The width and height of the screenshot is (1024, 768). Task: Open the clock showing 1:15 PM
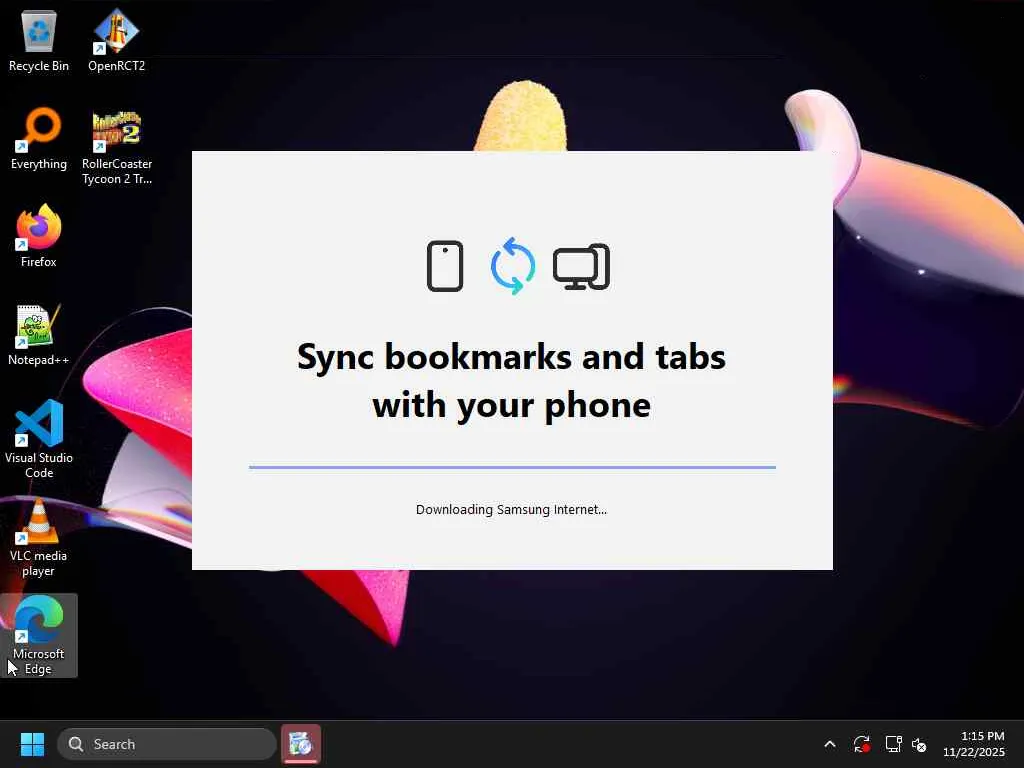(974, 744)
